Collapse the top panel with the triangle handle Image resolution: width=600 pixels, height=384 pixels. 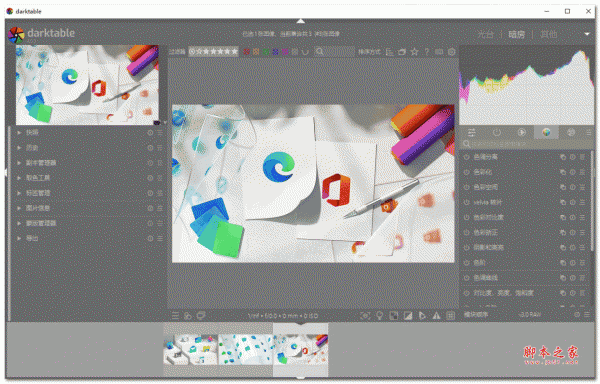(x=301, y=21)
